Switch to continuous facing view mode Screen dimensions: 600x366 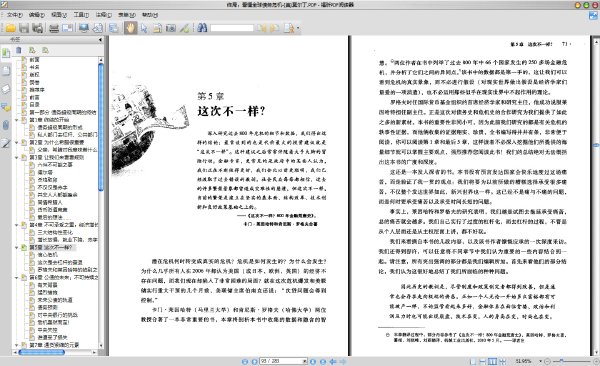point(502,361)
